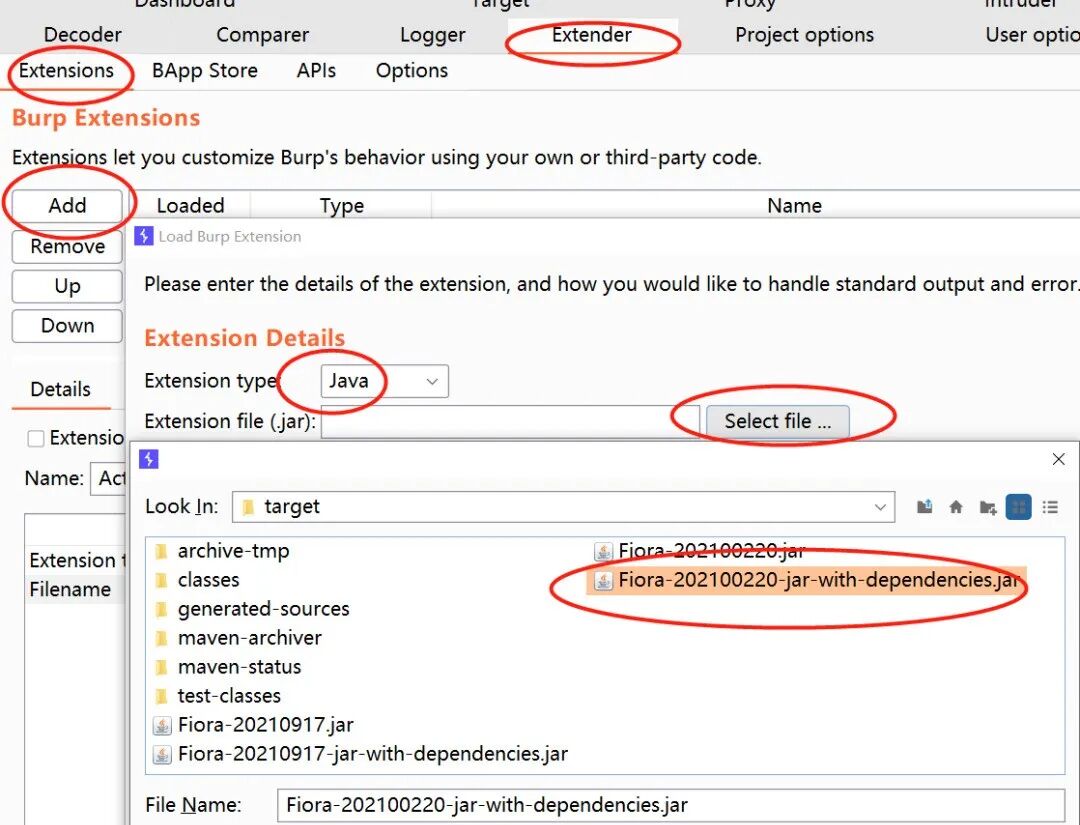Open the Extender Options sub-tab
The height and width of the screenshot is (825, 1080).
pos(412,71)
